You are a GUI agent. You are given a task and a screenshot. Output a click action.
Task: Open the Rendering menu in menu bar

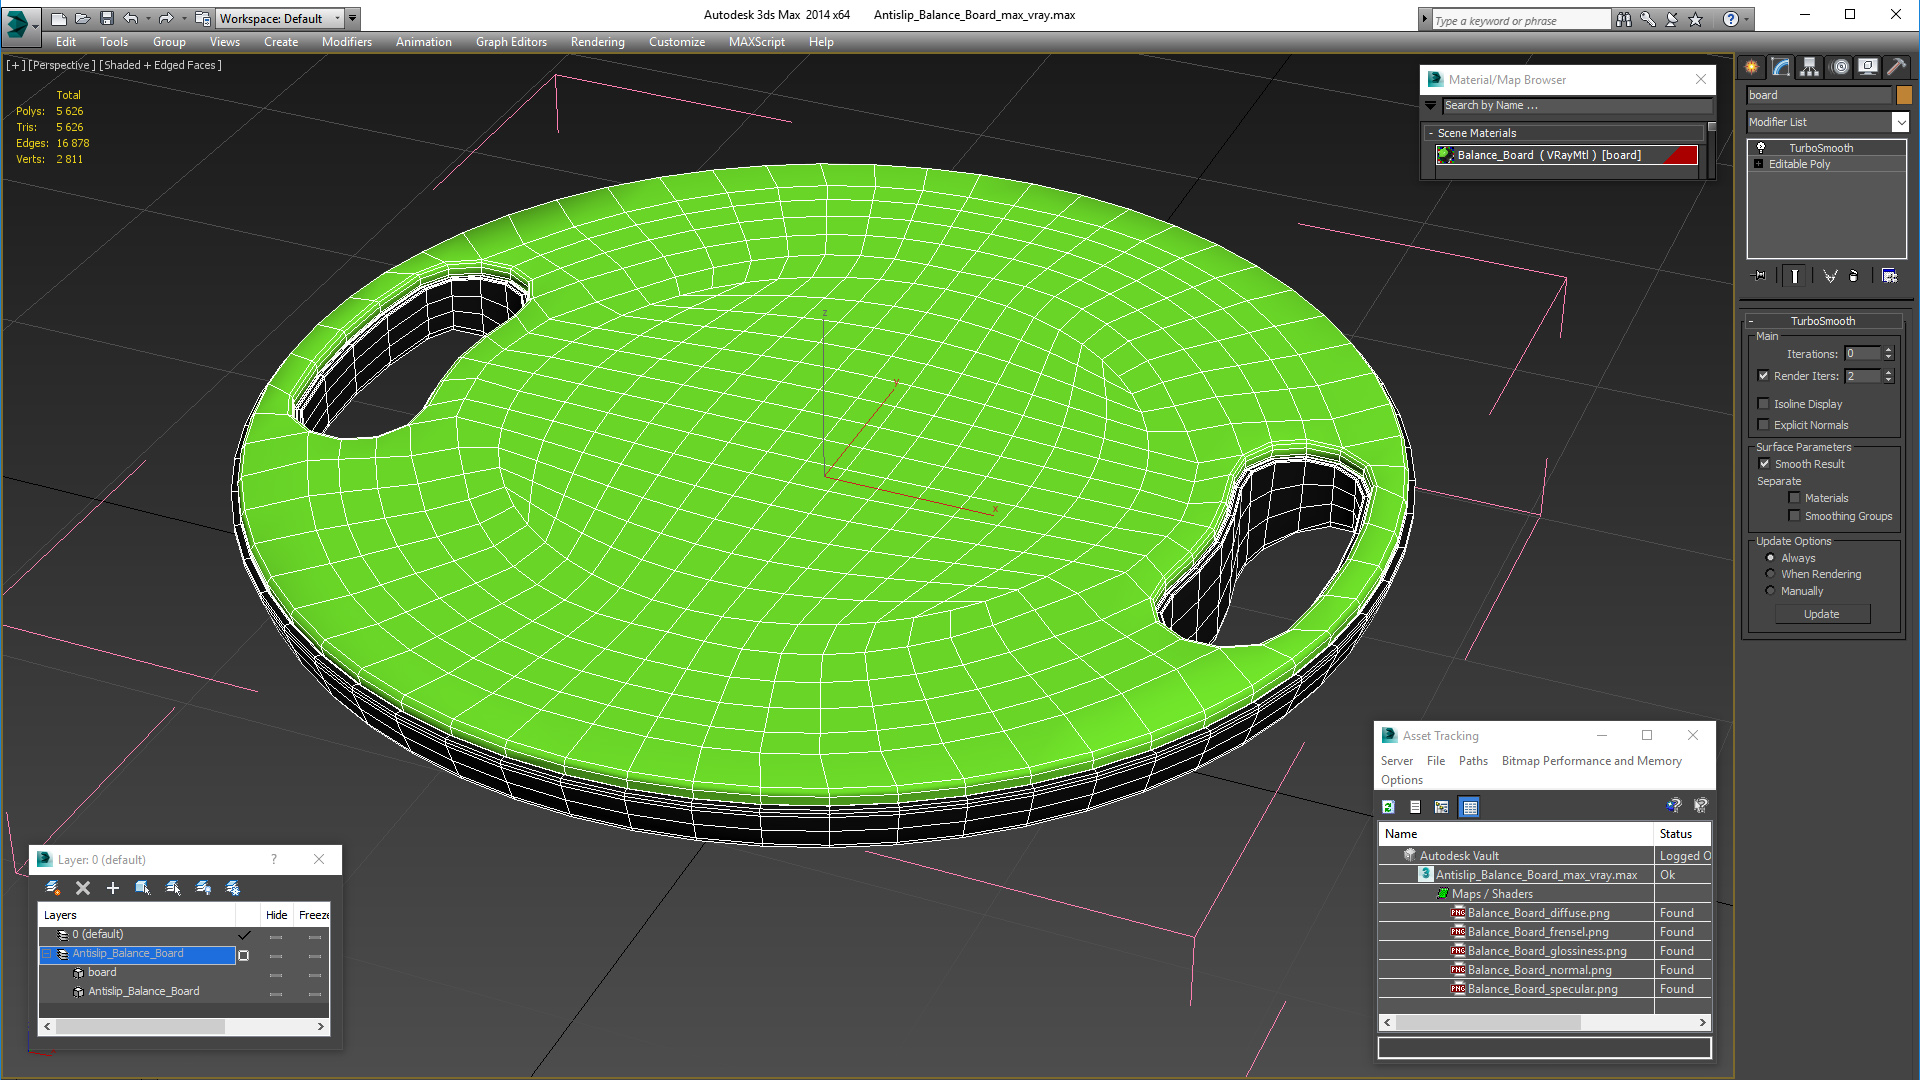[x=597, y=41]
